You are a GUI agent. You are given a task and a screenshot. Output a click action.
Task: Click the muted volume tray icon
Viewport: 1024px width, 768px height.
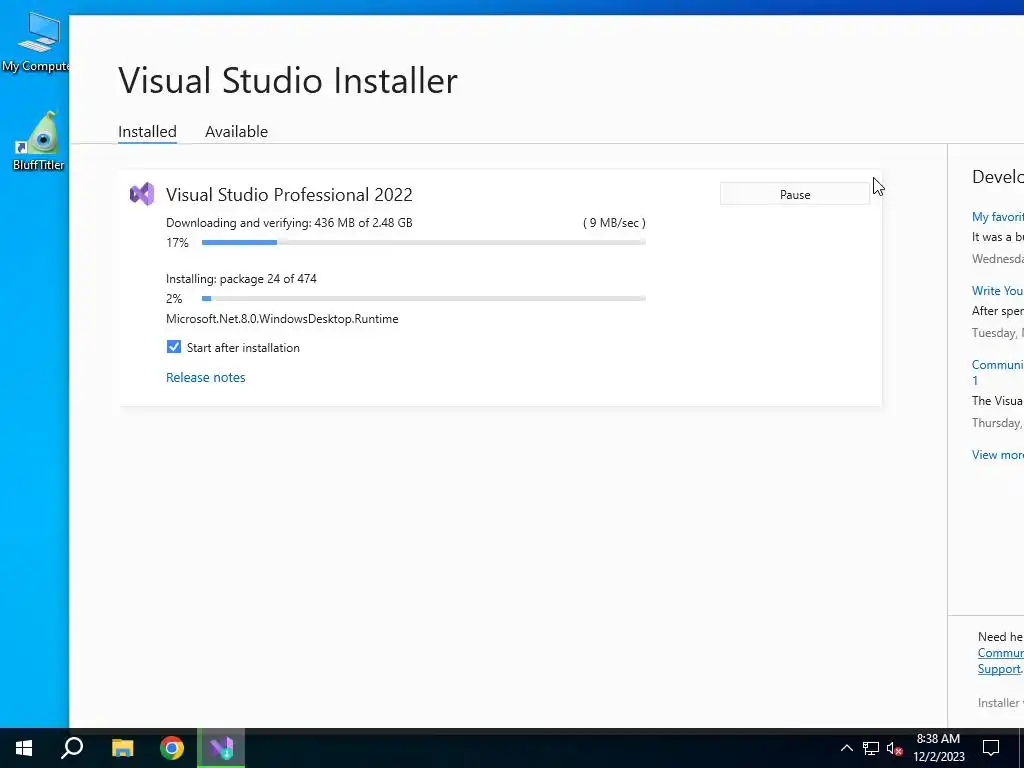[895, 748]
